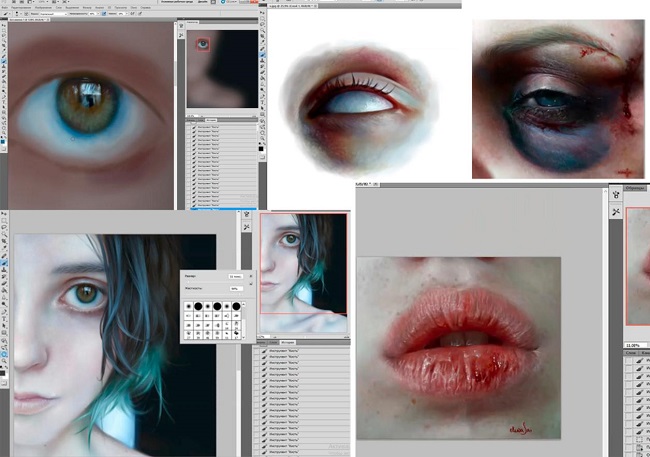This screenshot has width=650, height=457.
Task: Open the lower collapsed panel icon beside the portrait navigator
Action: click(247, 227)
